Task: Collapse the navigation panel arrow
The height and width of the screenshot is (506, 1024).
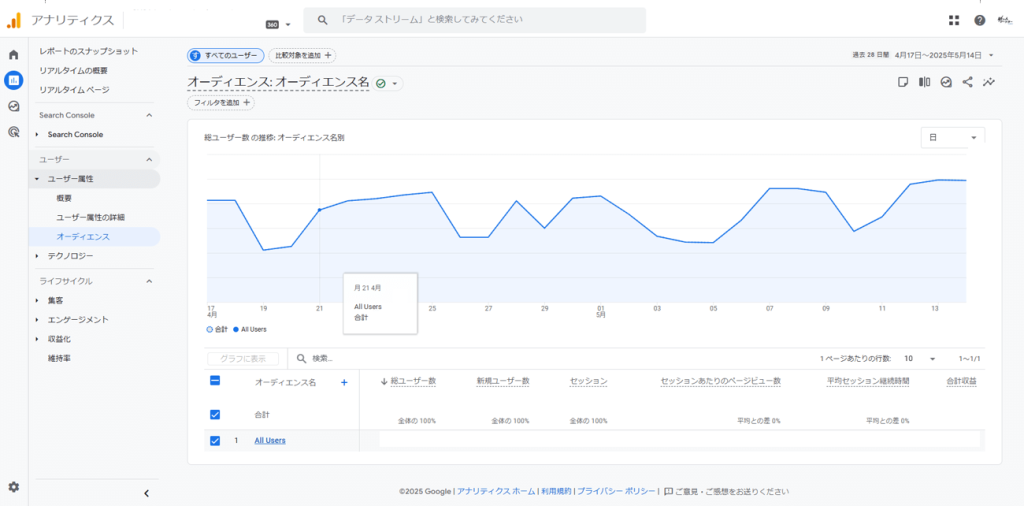Action: click(x=146, y=493)
